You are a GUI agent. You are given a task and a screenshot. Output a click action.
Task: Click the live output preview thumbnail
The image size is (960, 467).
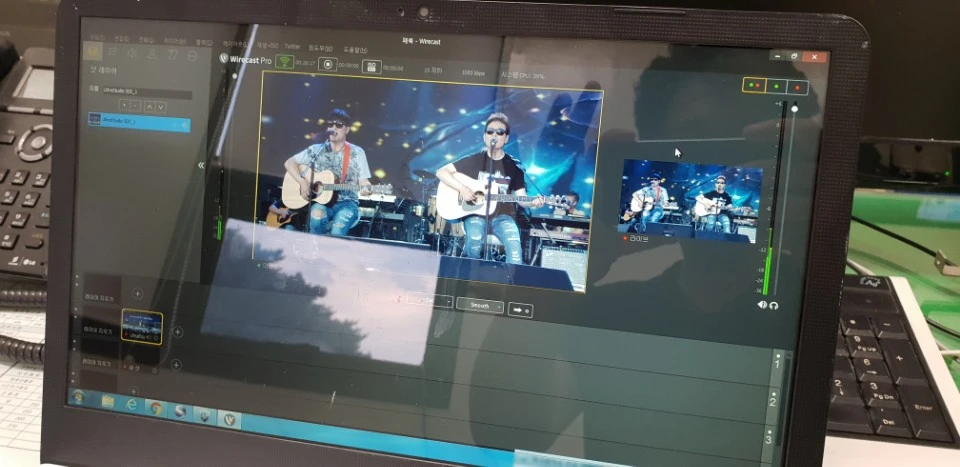click(689, 200)
